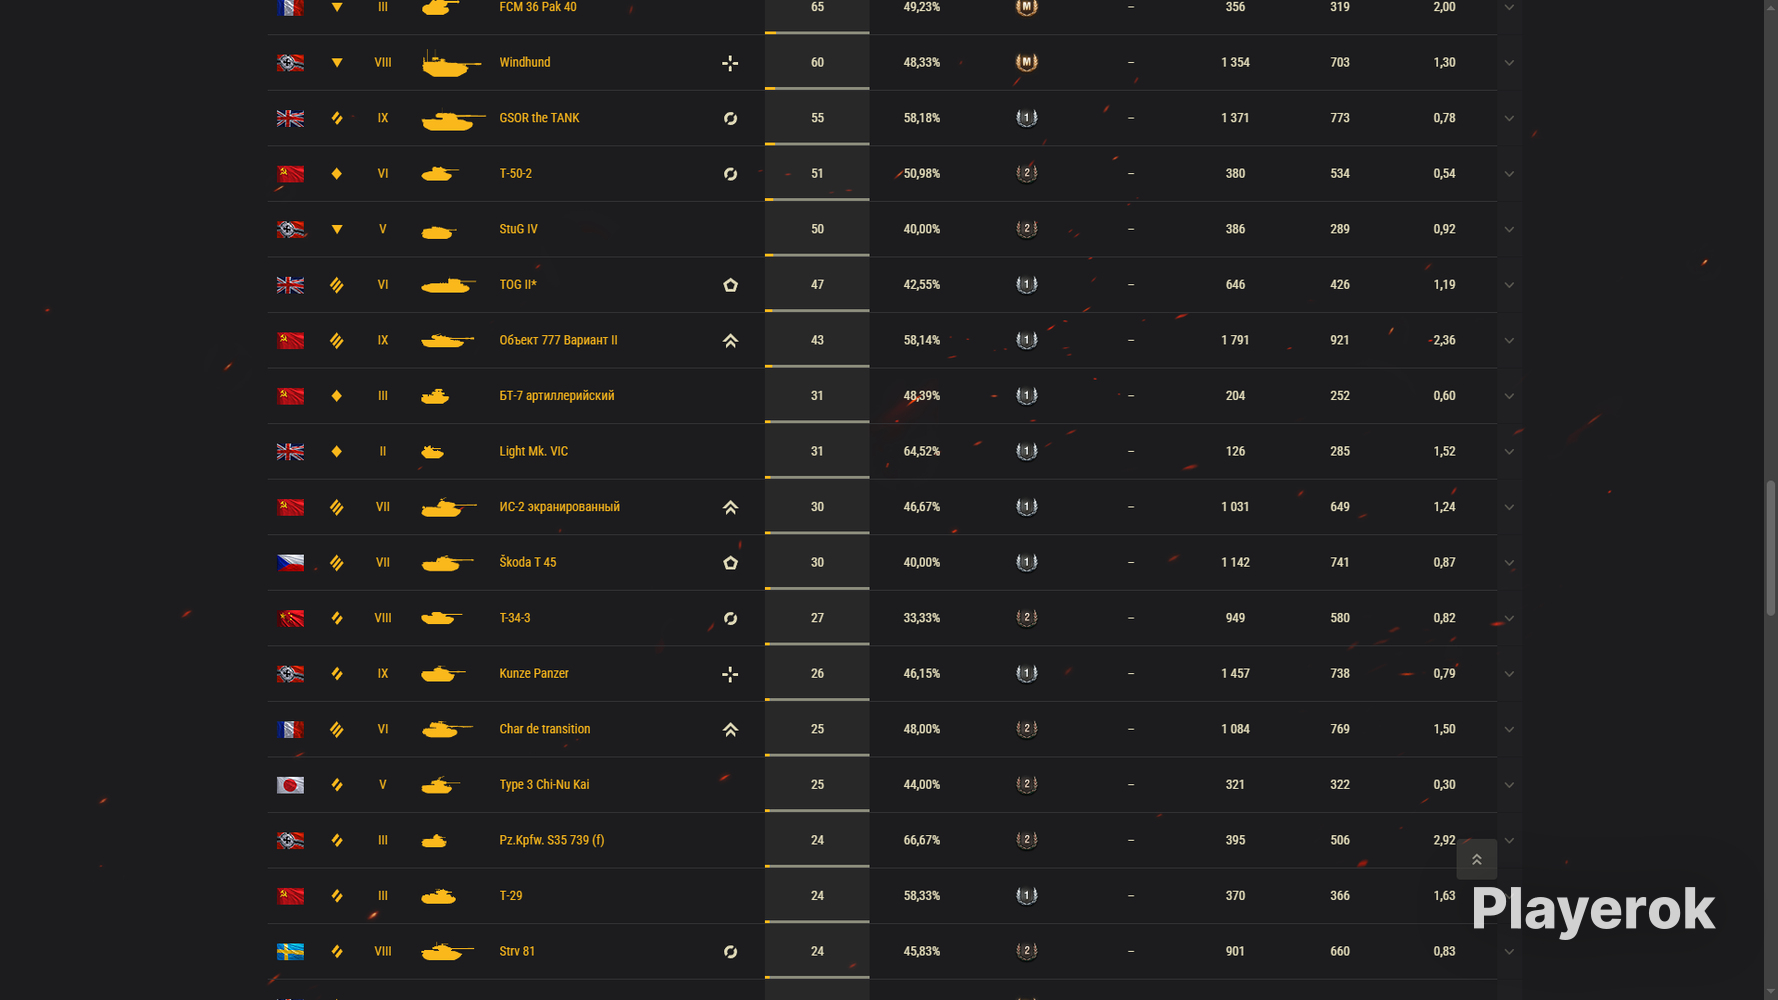Expand the Char de transition row chevron
The height and width of the screenshot is (1000, 1778).
(x=1509, y=730)
